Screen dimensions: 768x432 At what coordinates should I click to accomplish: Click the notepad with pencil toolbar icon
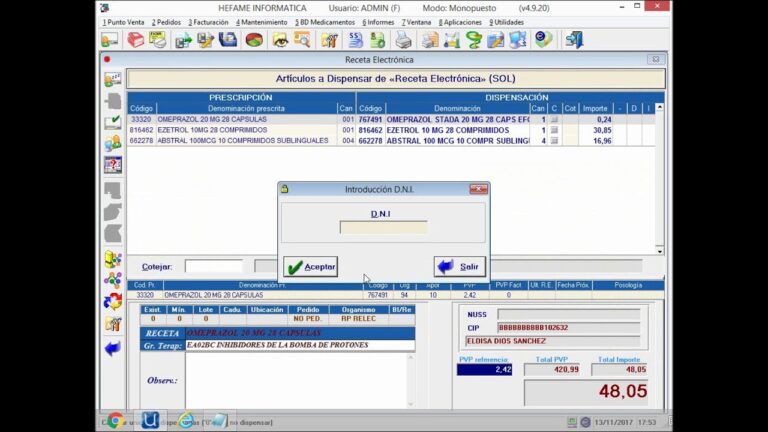point(496,40)
